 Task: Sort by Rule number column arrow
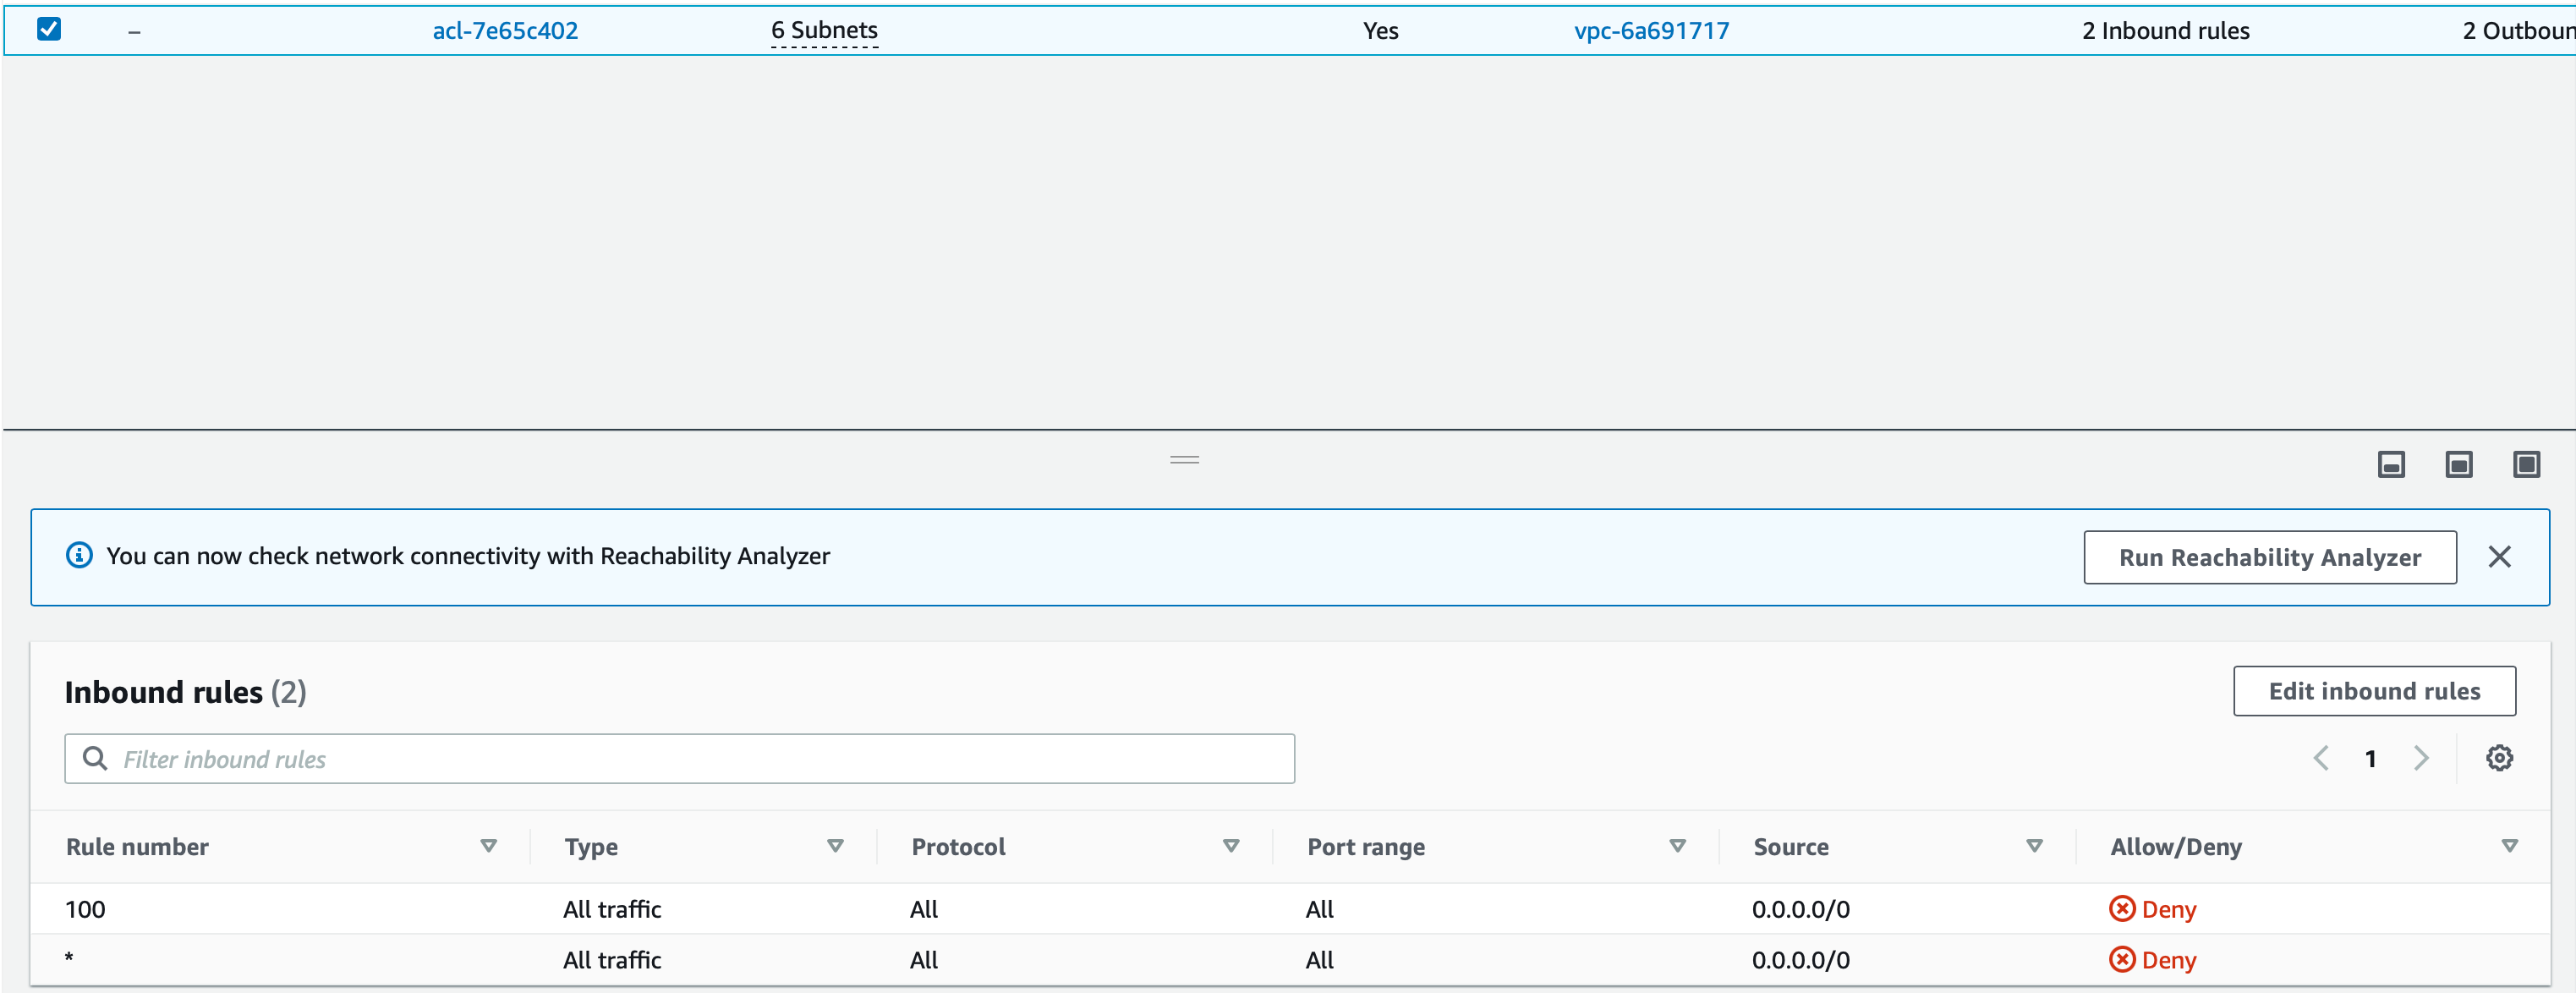[x=488, y=846]
